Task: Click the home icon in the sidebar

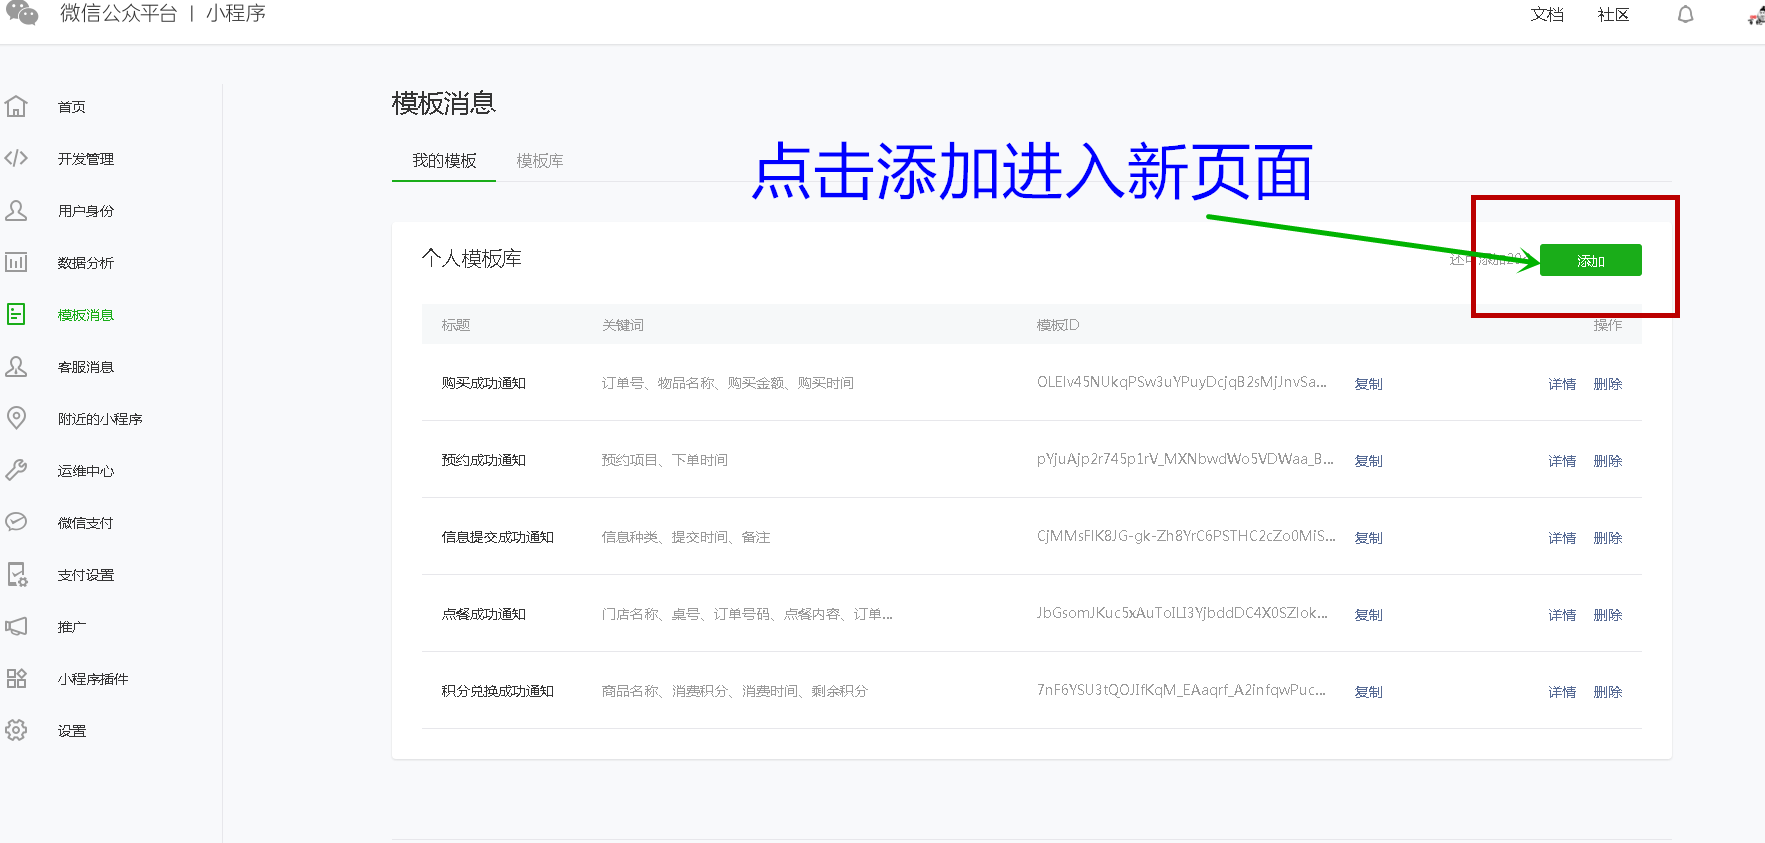Action: pos(16,106)
